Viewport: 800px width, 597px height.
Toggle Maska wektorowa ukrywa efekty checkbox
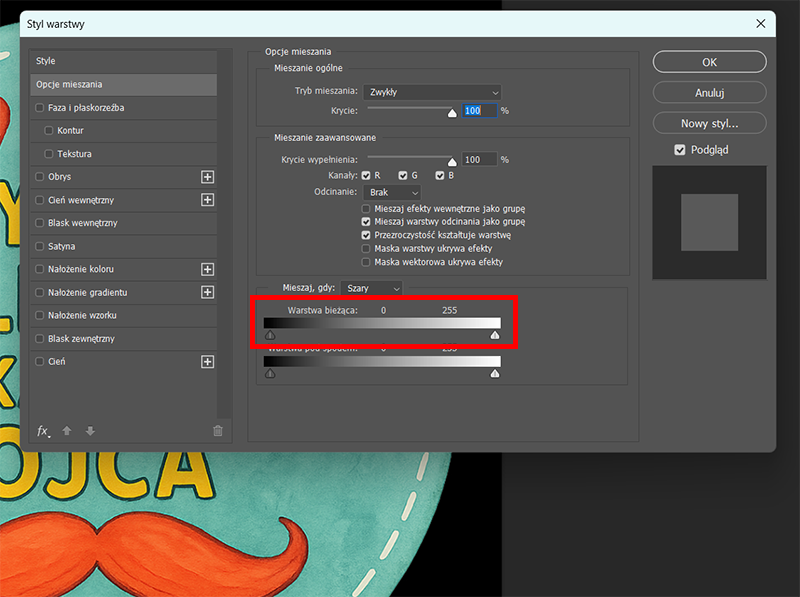point(366,262)
